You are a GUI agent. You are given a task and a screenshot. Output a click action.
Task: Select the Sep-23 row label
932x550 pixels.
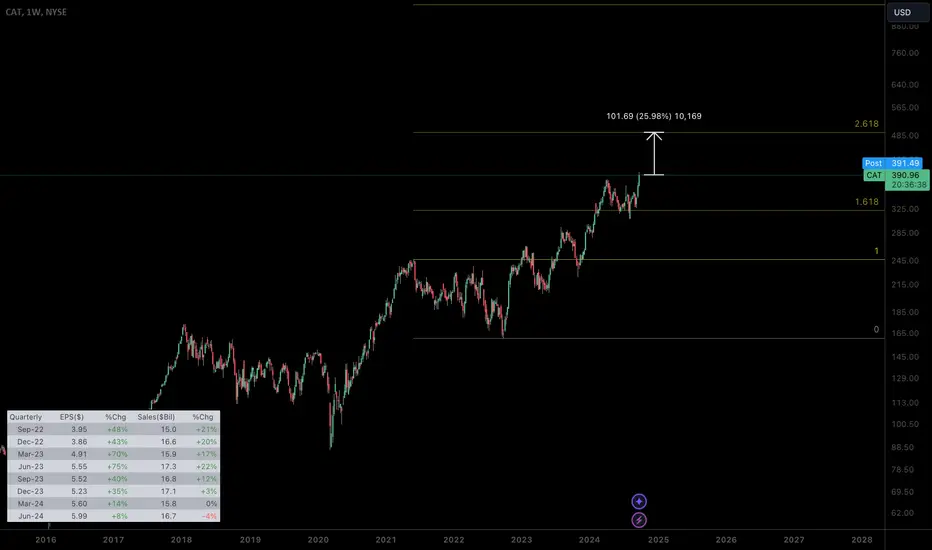tap(30, 479)
